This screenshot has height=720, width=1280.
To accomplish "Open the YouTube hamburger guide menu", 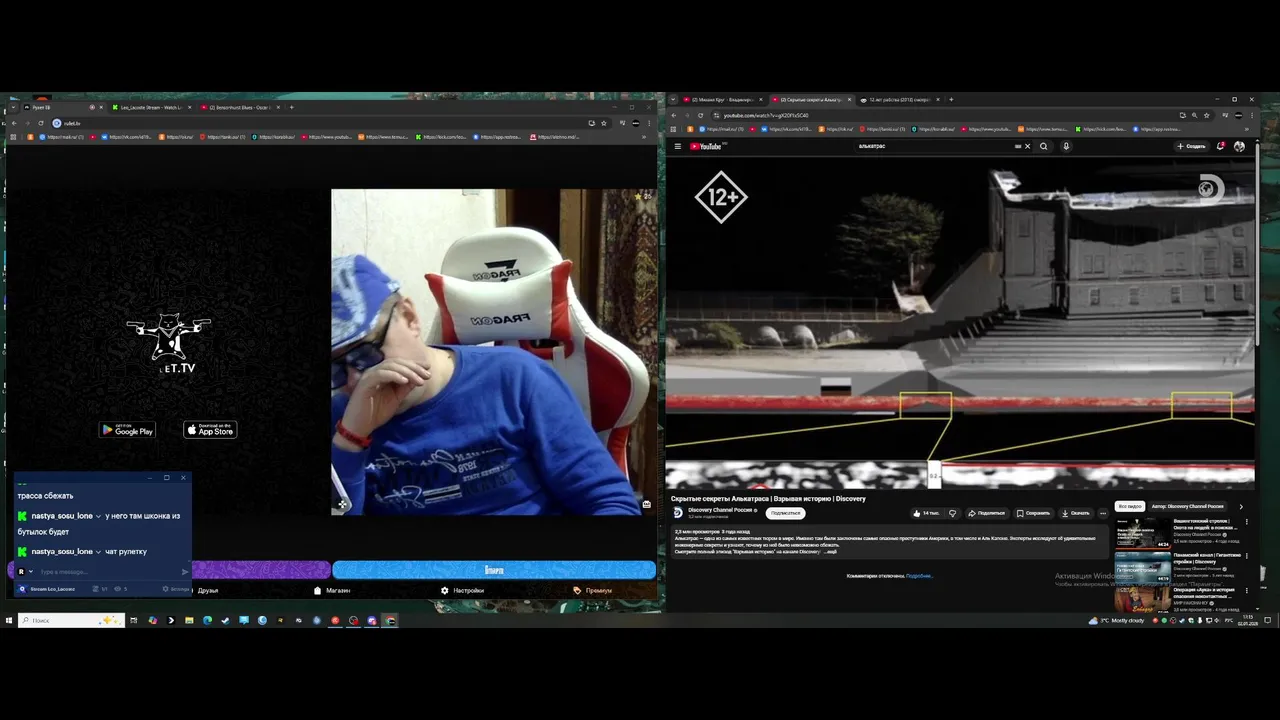I will 678,146.
